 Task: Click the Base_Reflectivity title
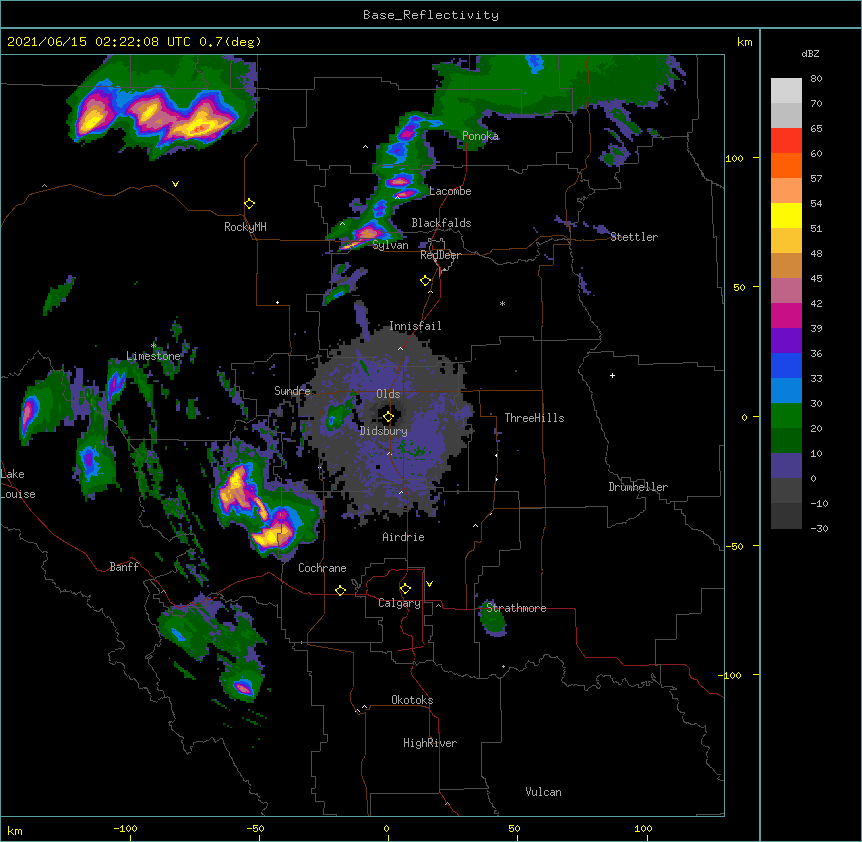pos(431,15)
